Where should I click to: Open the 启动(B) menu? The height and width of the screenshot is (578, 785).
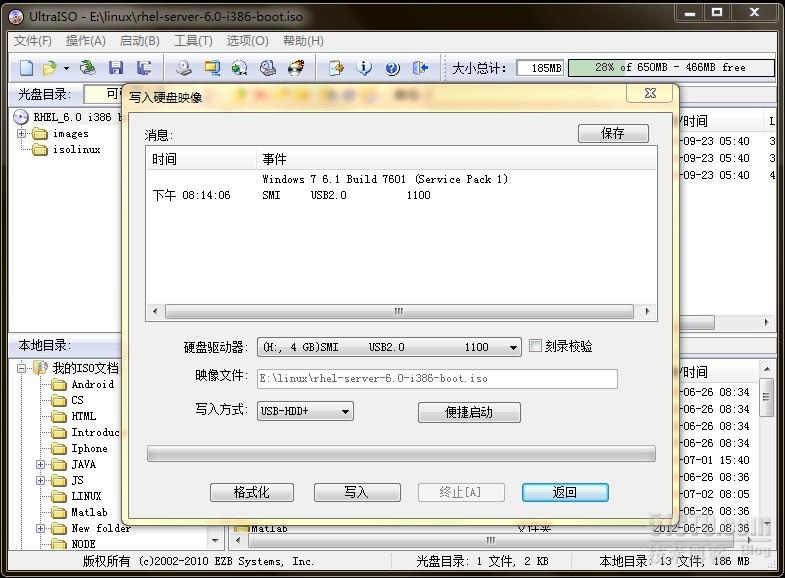point(140,41)
